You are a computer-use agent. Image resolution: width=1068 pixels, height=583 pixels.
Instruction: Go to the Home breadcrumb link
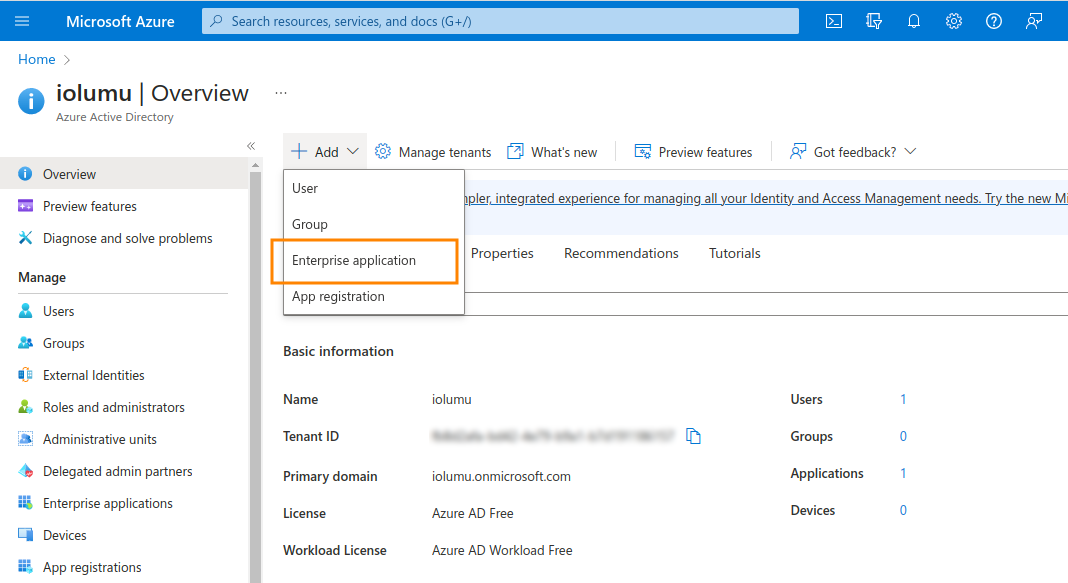(37, 59)
